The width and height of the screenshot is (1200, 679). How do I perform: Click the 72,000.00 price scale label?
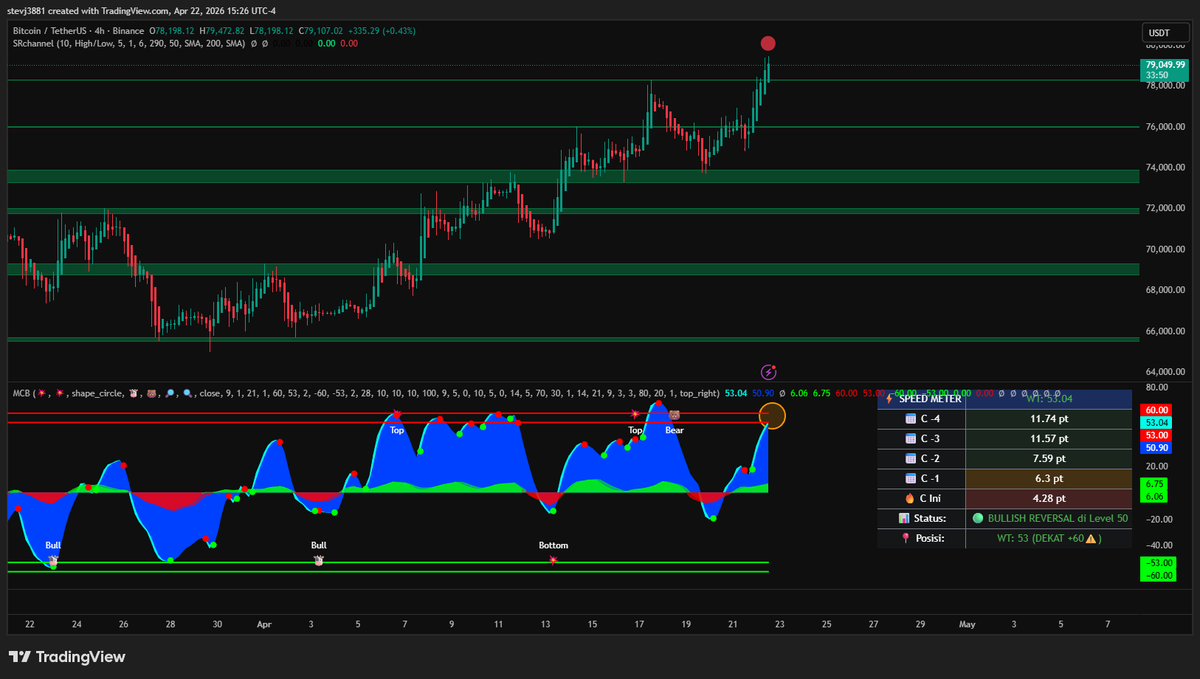coord(1165,209)
